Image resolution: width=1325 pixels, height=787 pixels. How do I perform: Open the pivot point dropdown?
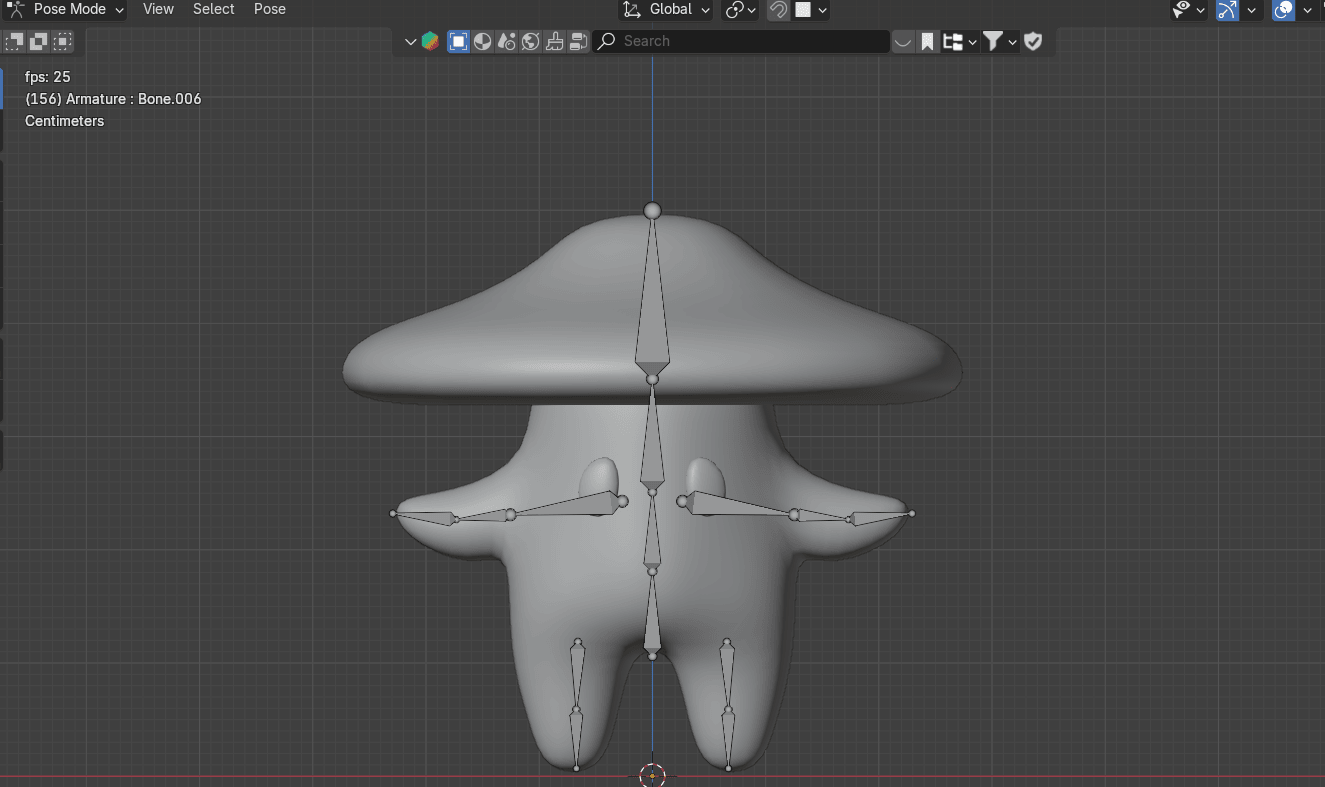741,10
